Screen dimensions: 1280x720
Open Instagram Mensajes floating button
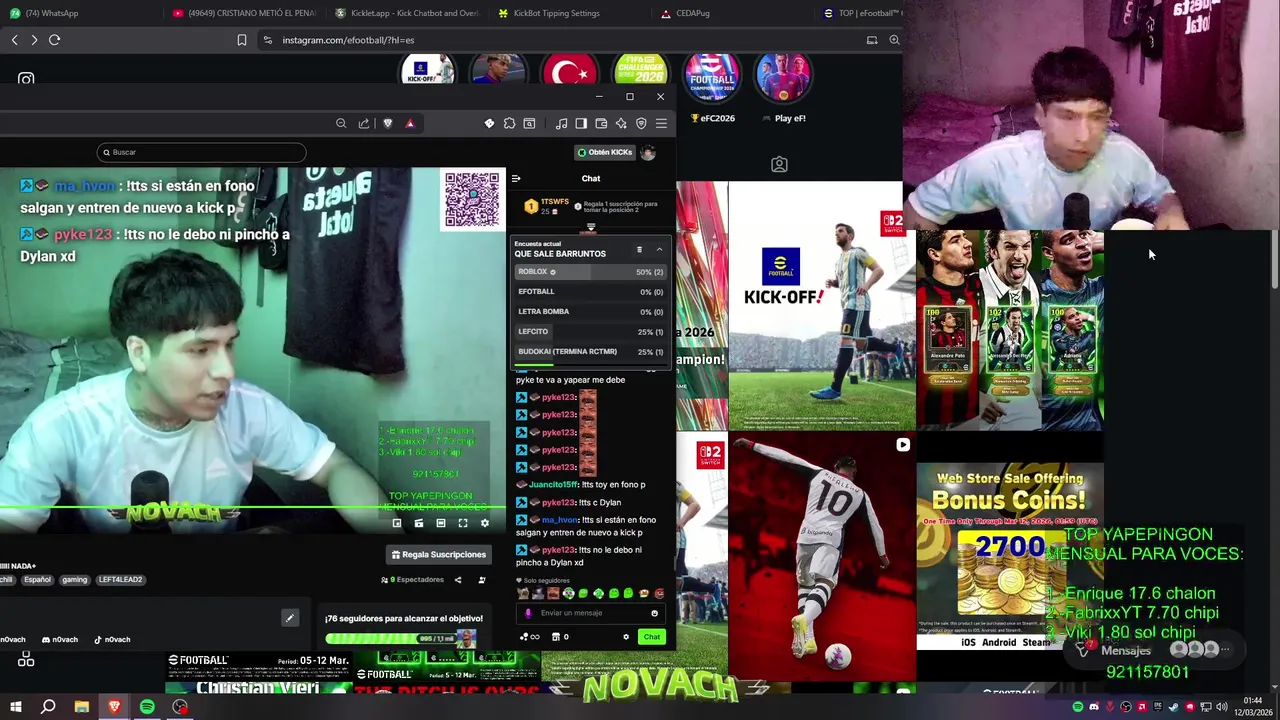pyautogui.click(x=1155, y=650)
